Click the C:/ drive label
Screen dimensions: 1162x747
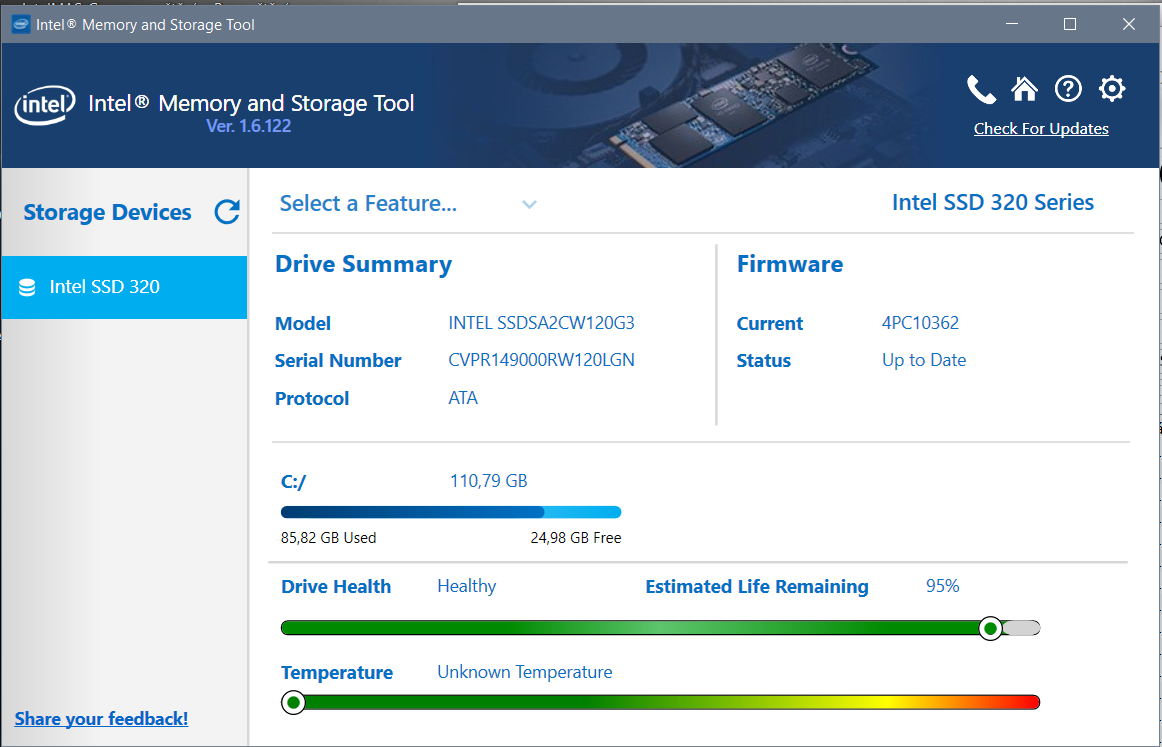[293, 482]
